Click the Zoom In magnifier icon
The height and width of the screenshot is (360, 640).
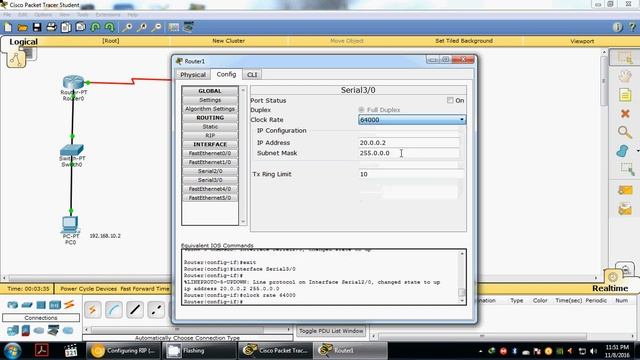pyautogui.click(x=127, y=27)
